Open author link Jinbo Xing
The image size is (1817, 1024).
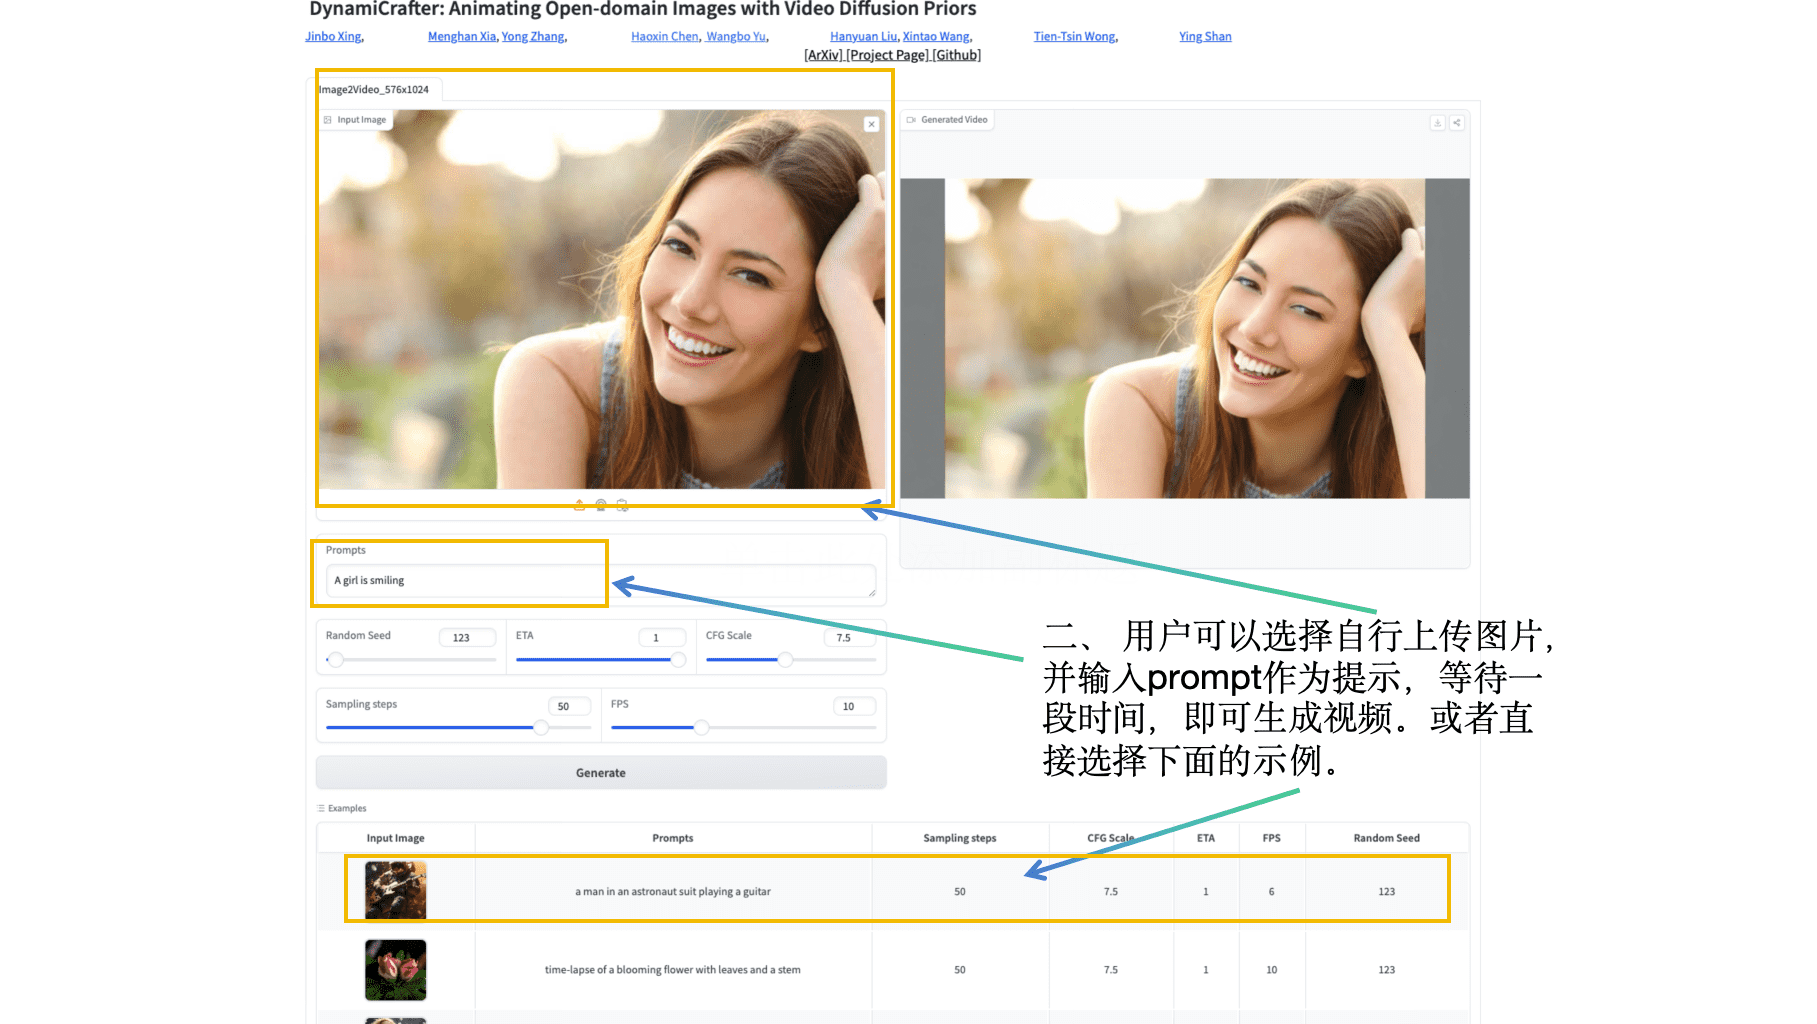[x=334, y=36]
